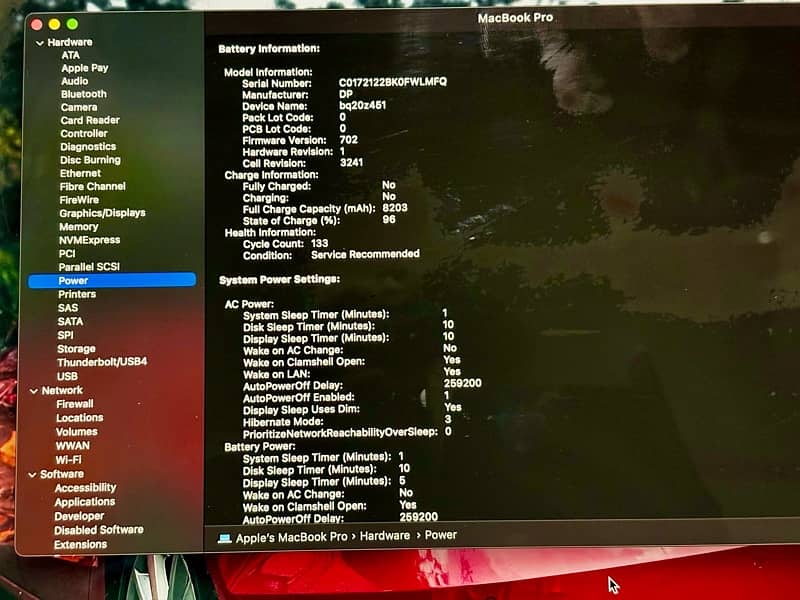
Task: Click the Hardware section header
Action: click(70, 42)
